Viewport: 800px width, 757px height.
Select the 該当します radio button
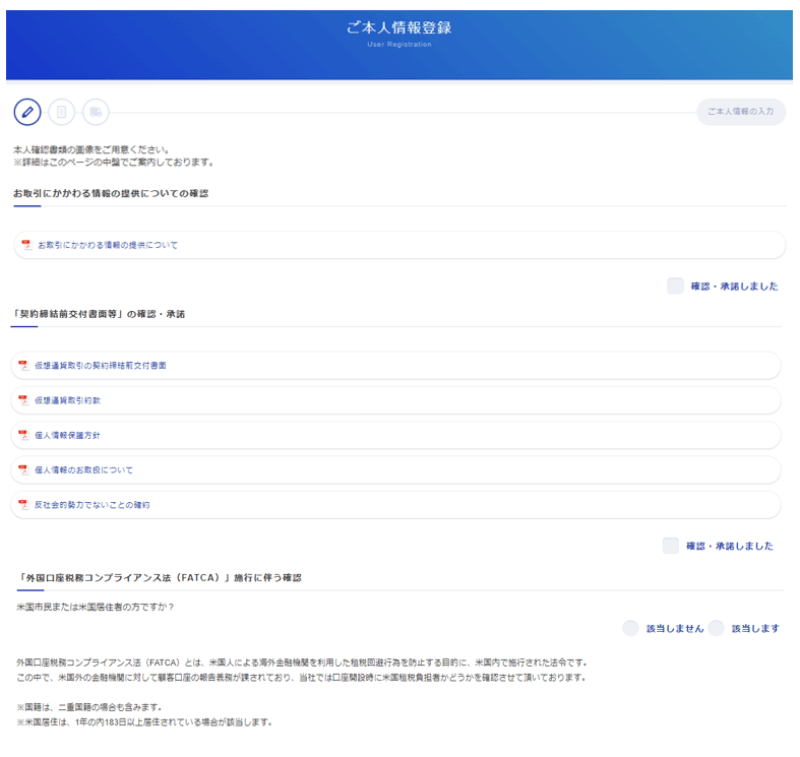716,628
